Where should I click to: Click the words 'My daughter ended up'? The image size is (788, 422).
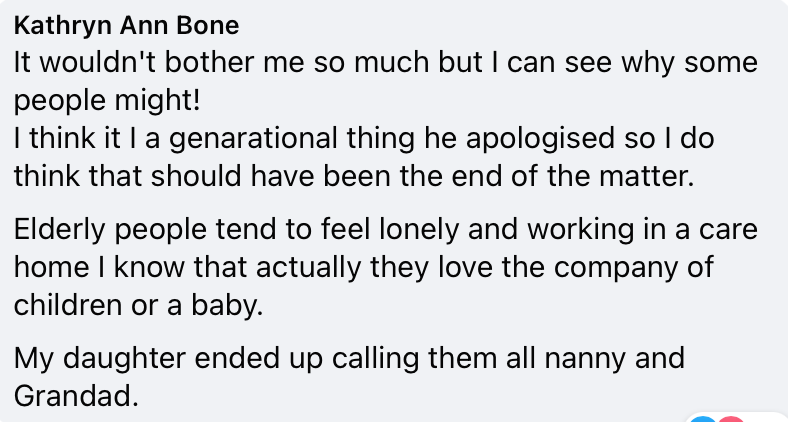(168, 358)
